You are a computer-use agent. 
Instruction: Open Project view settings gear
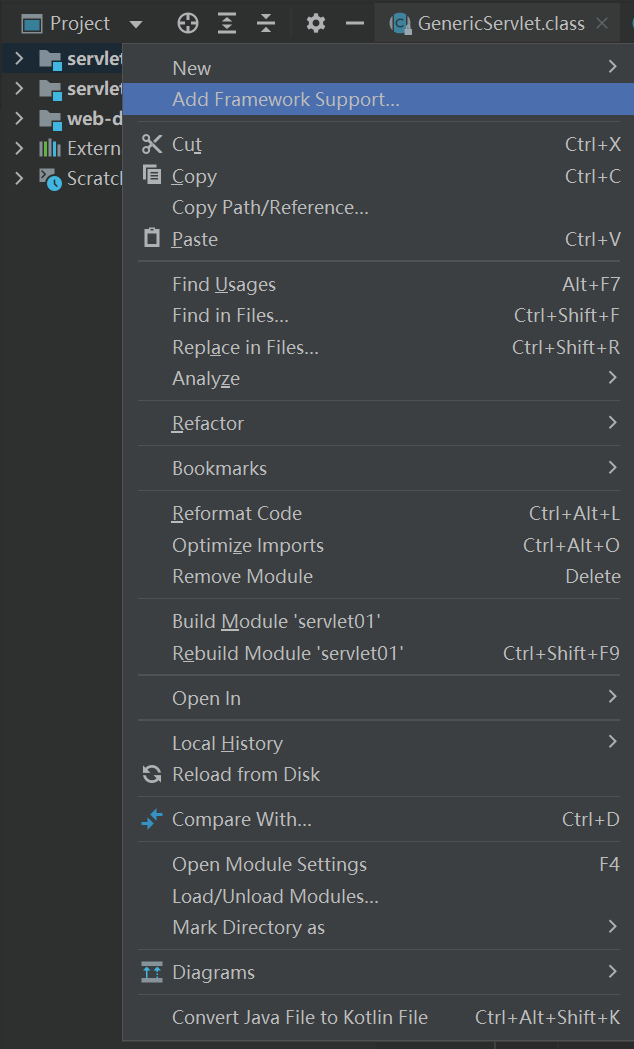click(316, 23)
